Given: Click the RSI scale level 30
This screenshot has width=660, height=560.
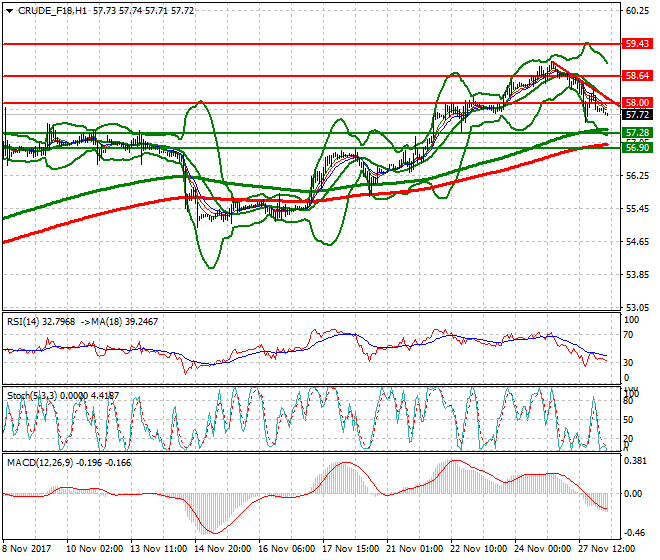Looking at the screenshot, I should coord(628,363).
